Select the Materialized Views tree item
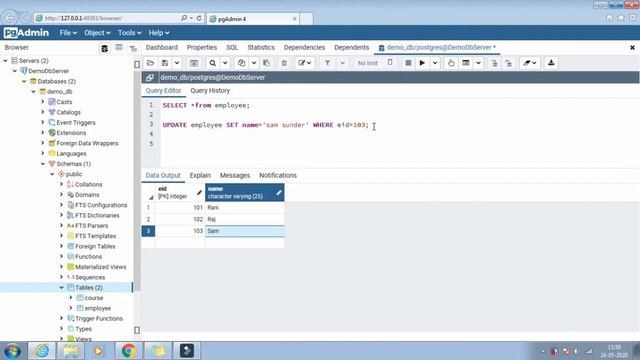The height and width of the screenshot is (360, 640). click(x=100, y=267)
